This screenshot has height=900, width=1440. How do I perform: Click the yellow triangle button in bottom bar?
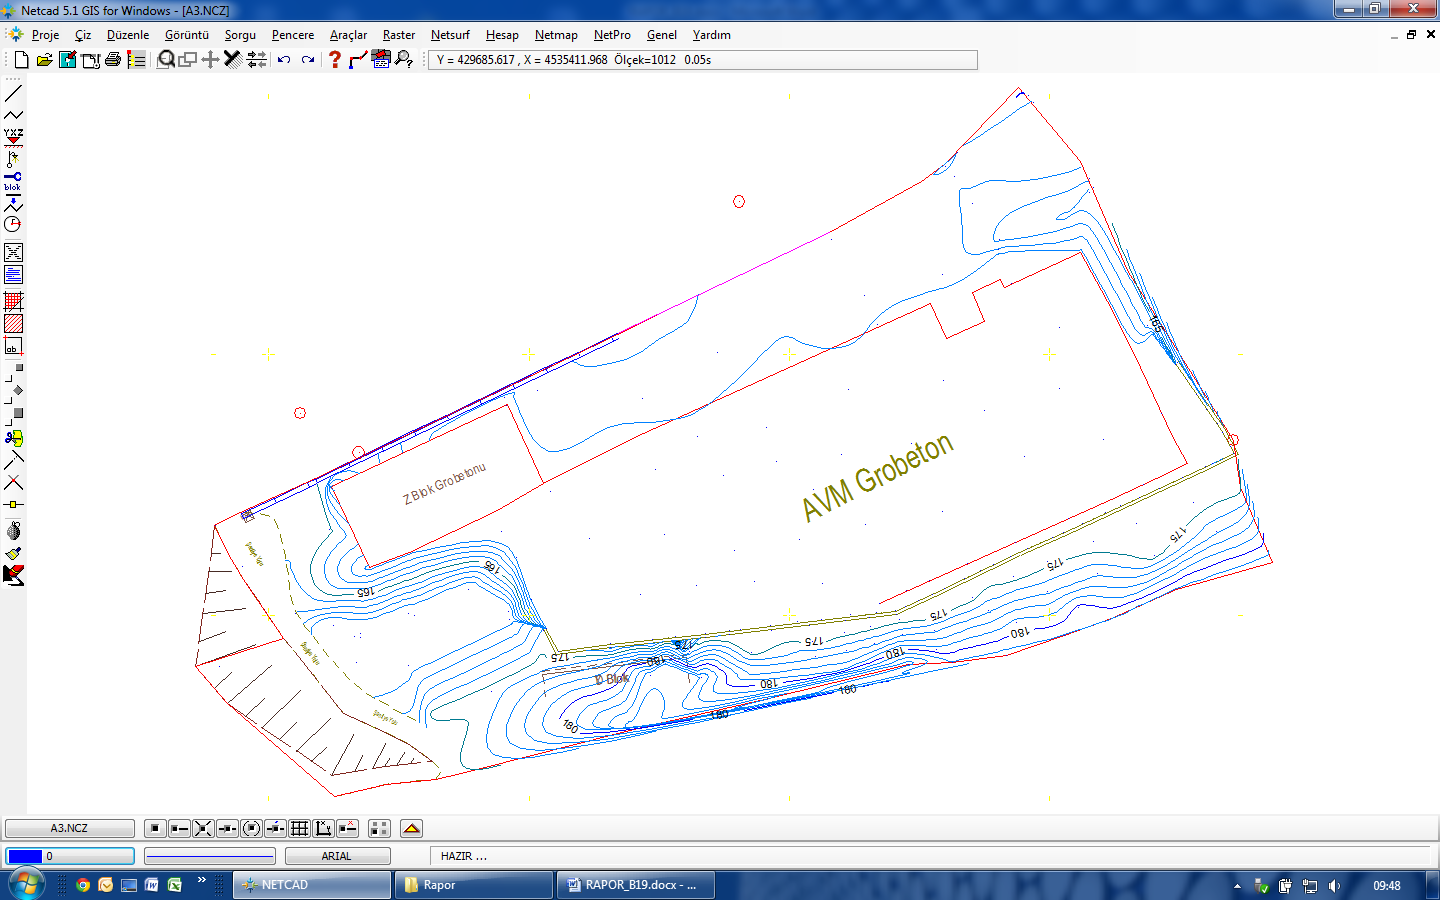(411, 828)
